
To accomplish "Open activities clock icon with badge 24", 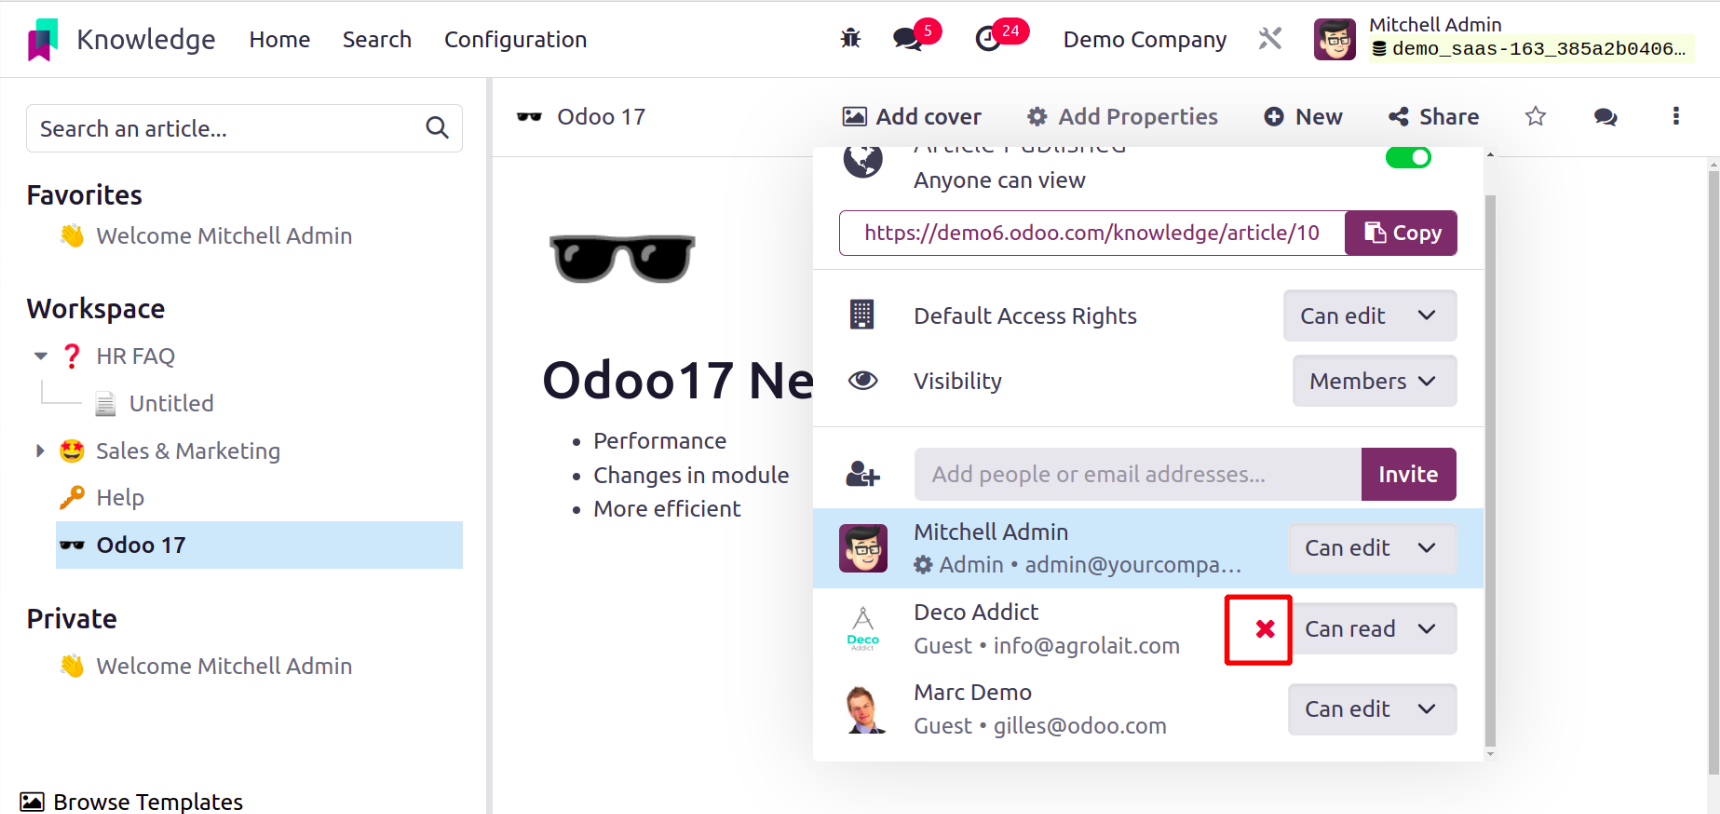I will [988, 39].
